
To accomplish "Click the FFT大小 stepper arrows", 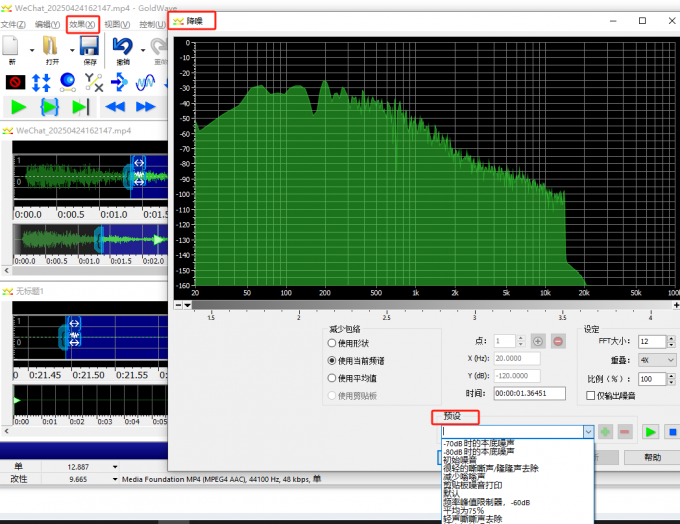I will [x=671, y=341].
